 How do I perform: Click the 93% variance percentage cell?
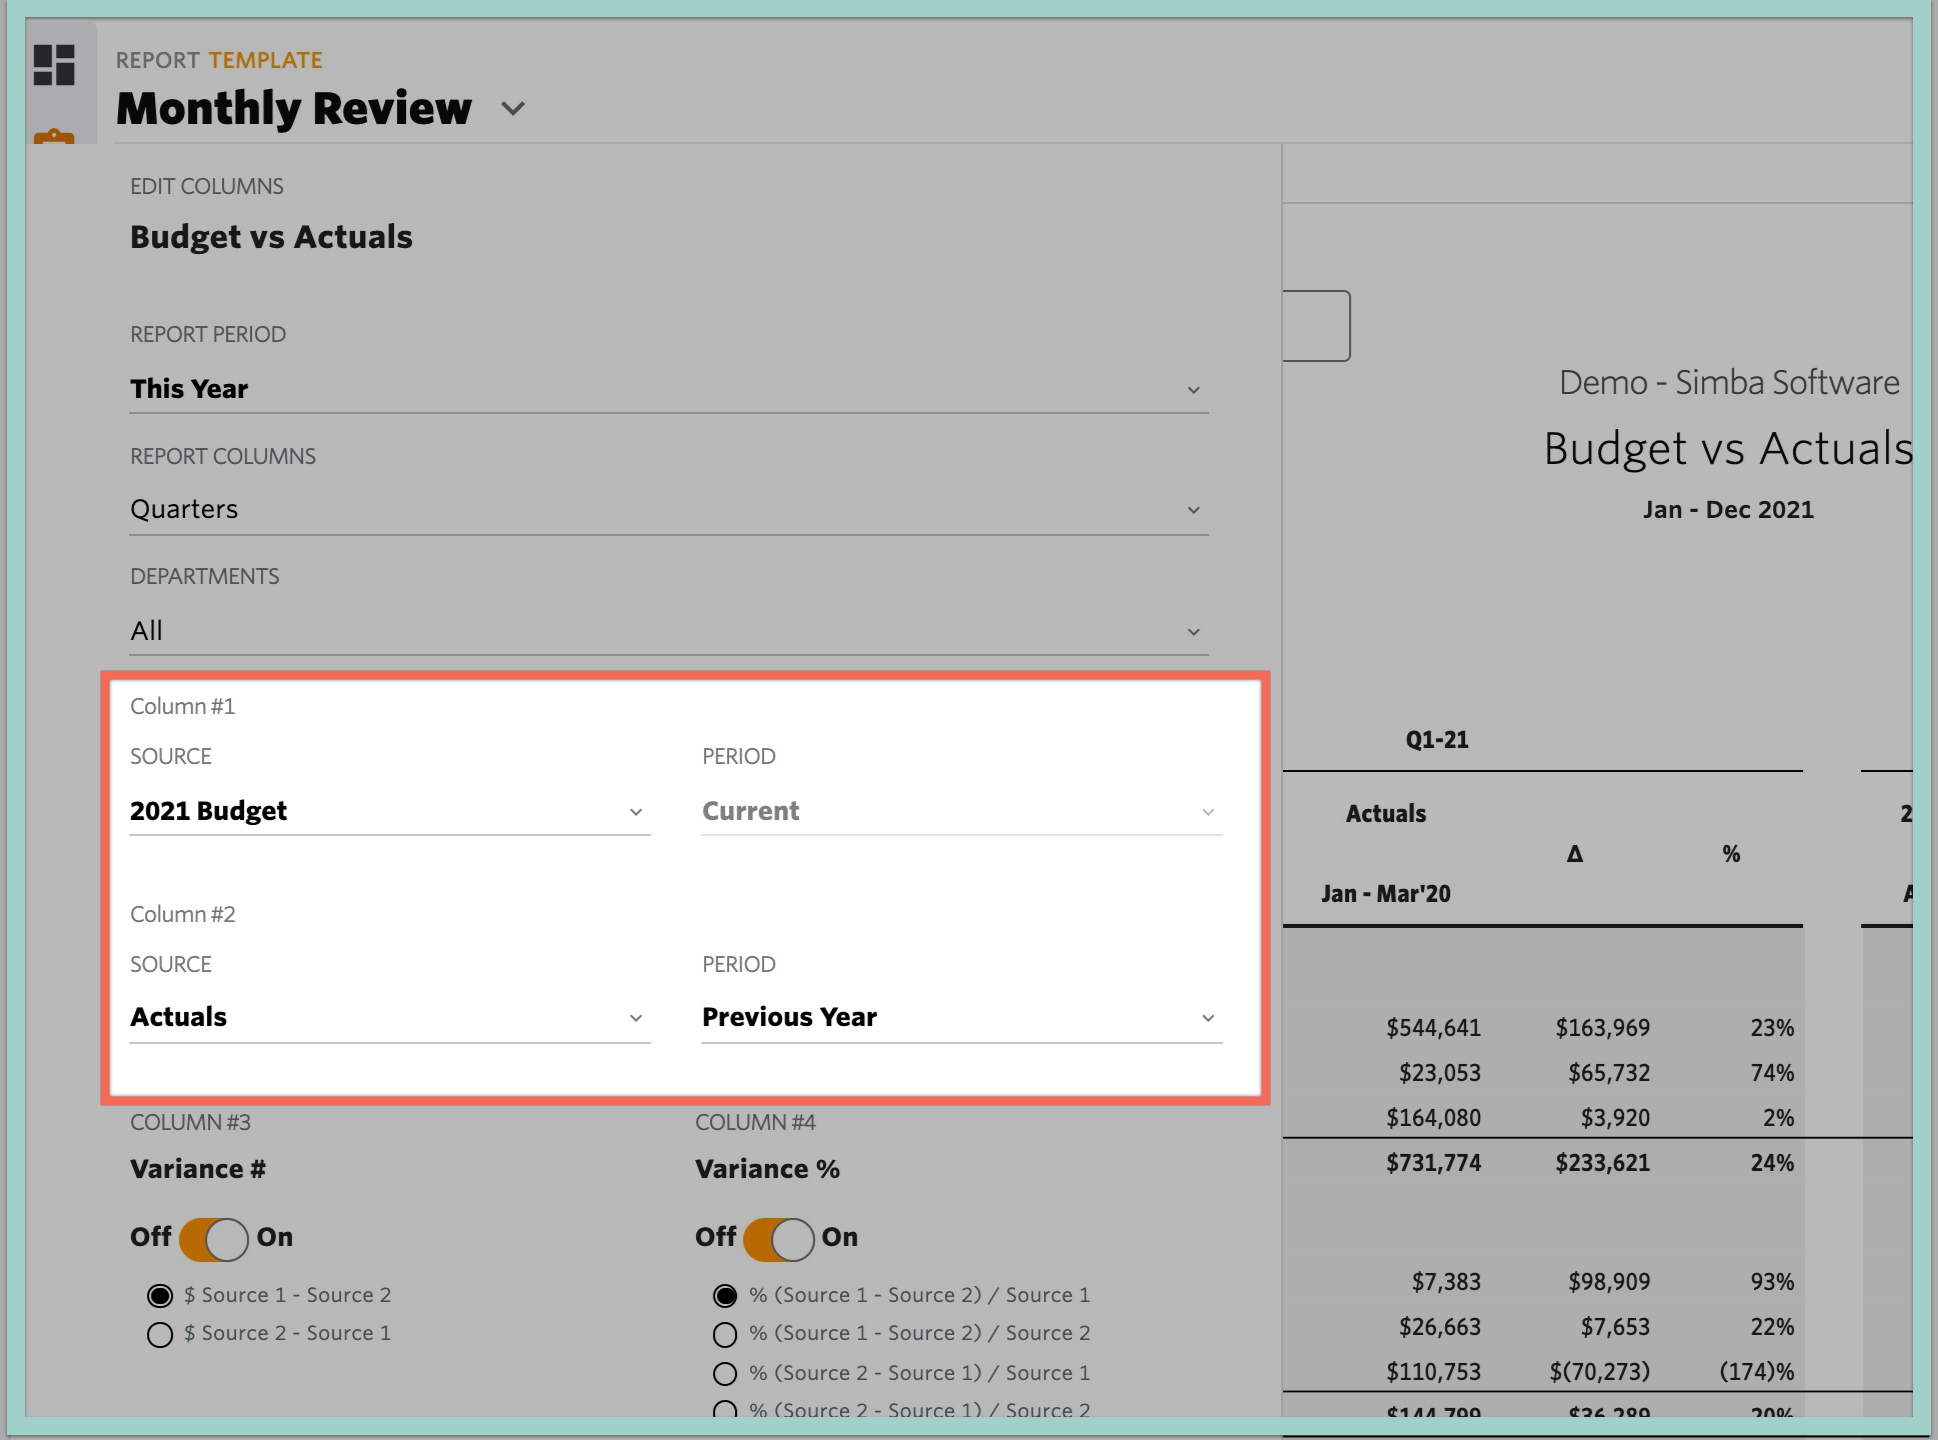pyautogui.click(x=1772, y=1282)
